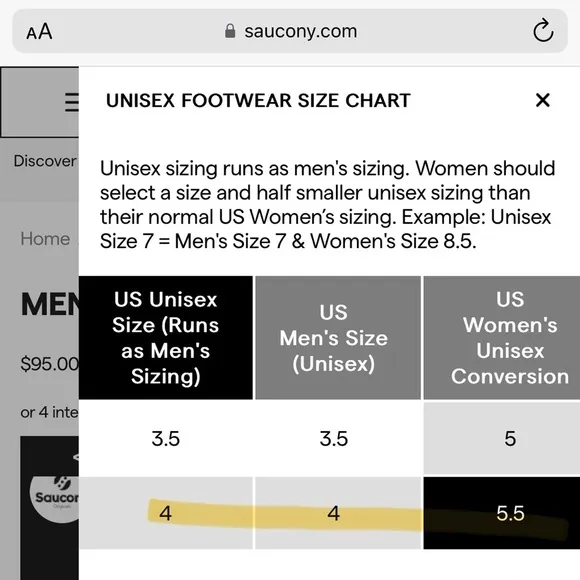
Task: Open the AA text size menu
Action: (39, 31)
